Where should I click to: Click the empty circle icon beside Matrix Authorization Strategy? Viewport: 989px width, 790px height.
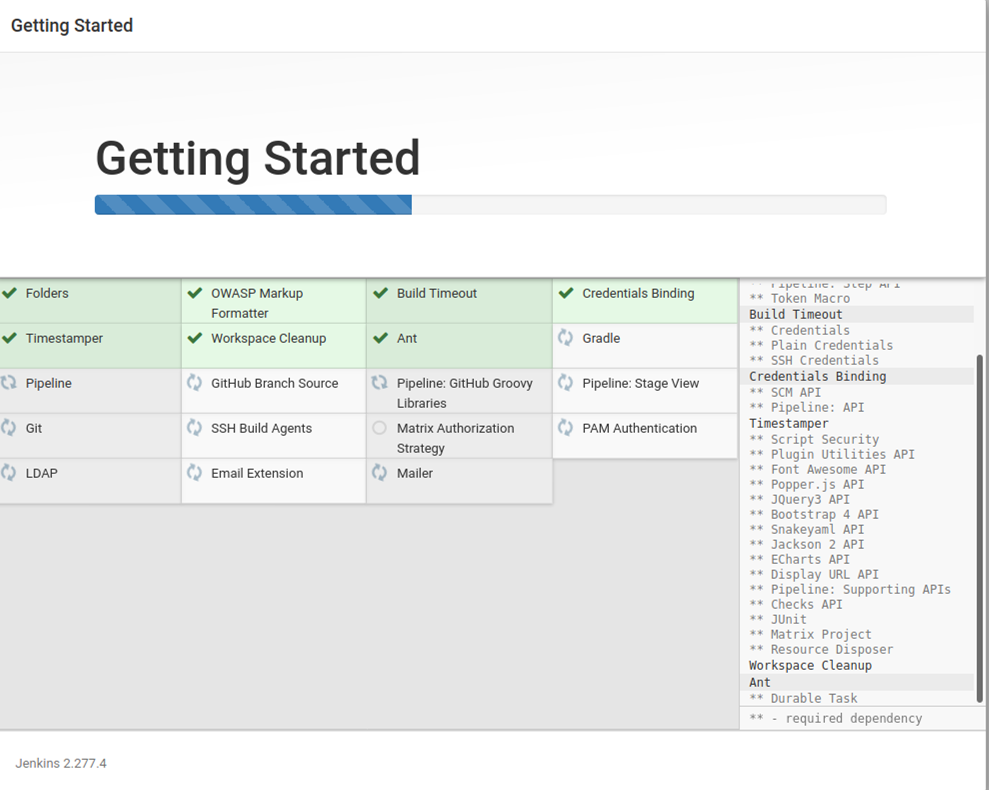point(379,428)
